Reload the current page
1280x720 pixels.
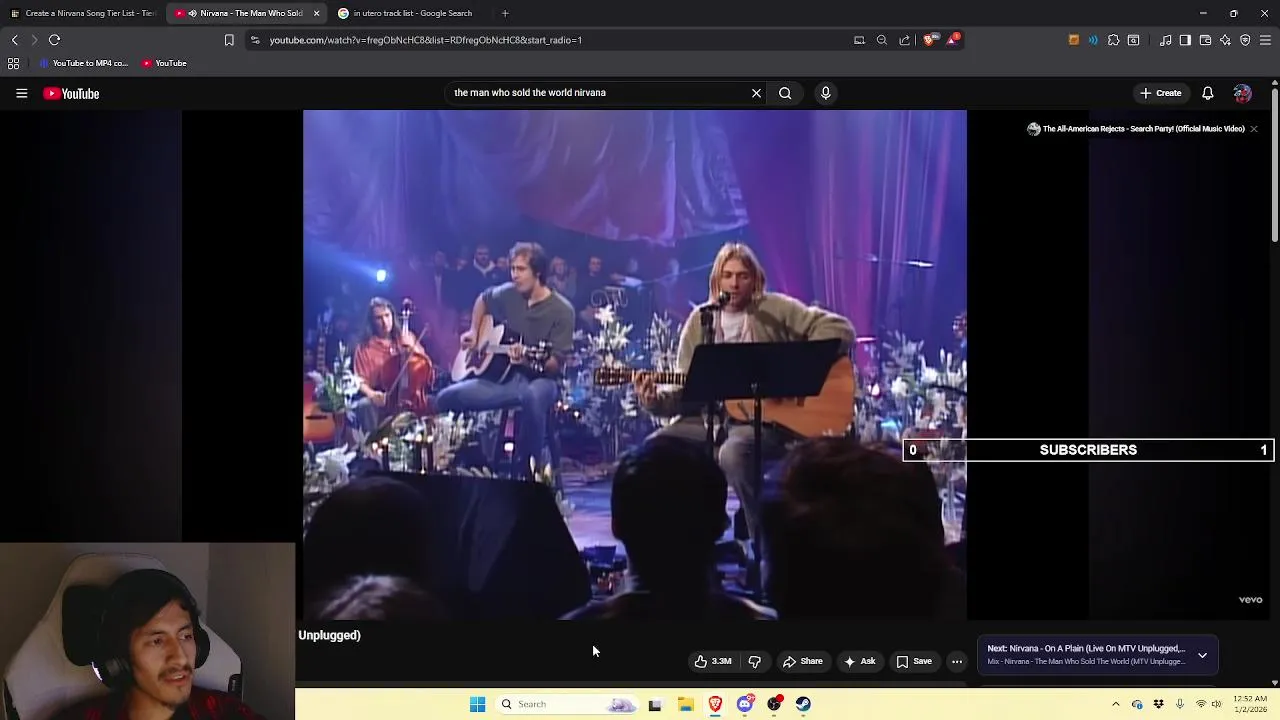pos(55,40)
